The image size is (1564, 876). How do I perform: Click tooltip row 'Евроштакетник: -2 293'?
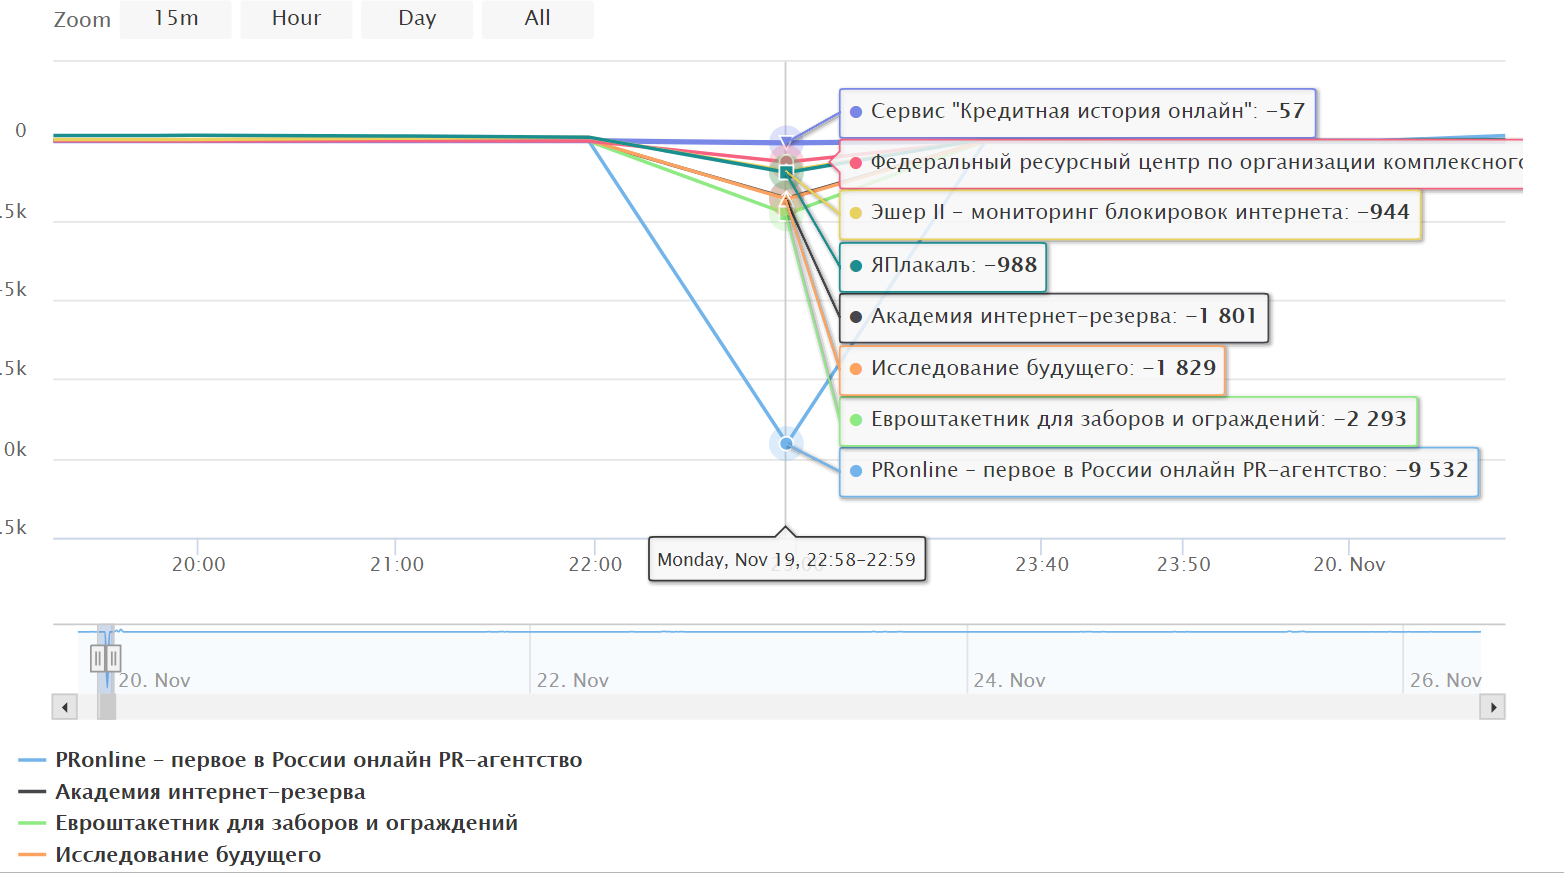pyautogui.click(x=1129, y=420)
